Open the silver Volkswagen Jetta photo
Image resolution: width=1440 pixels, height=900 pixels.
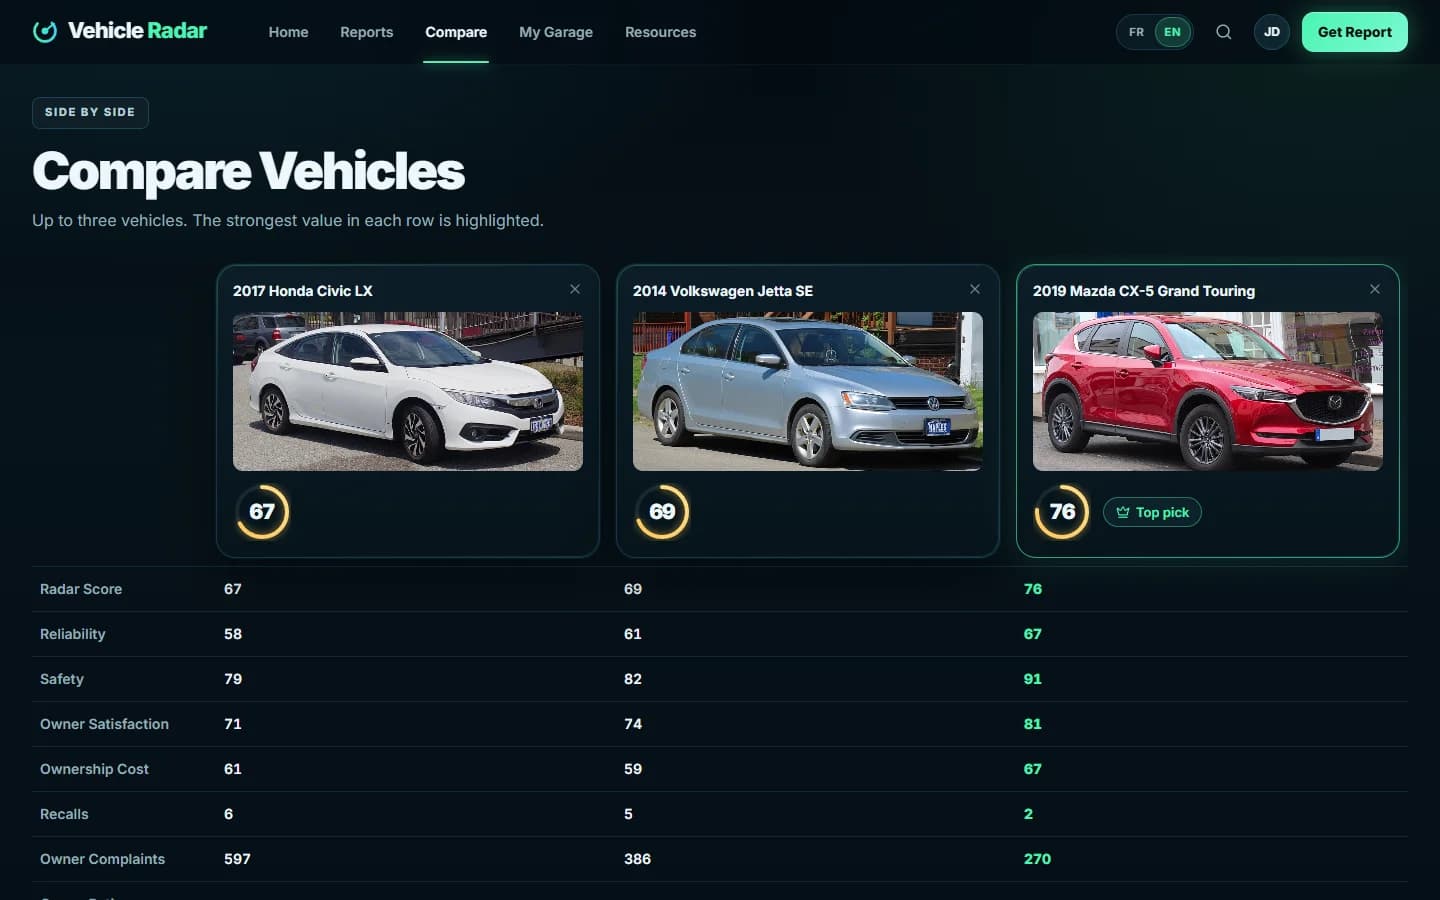[808, 391]
